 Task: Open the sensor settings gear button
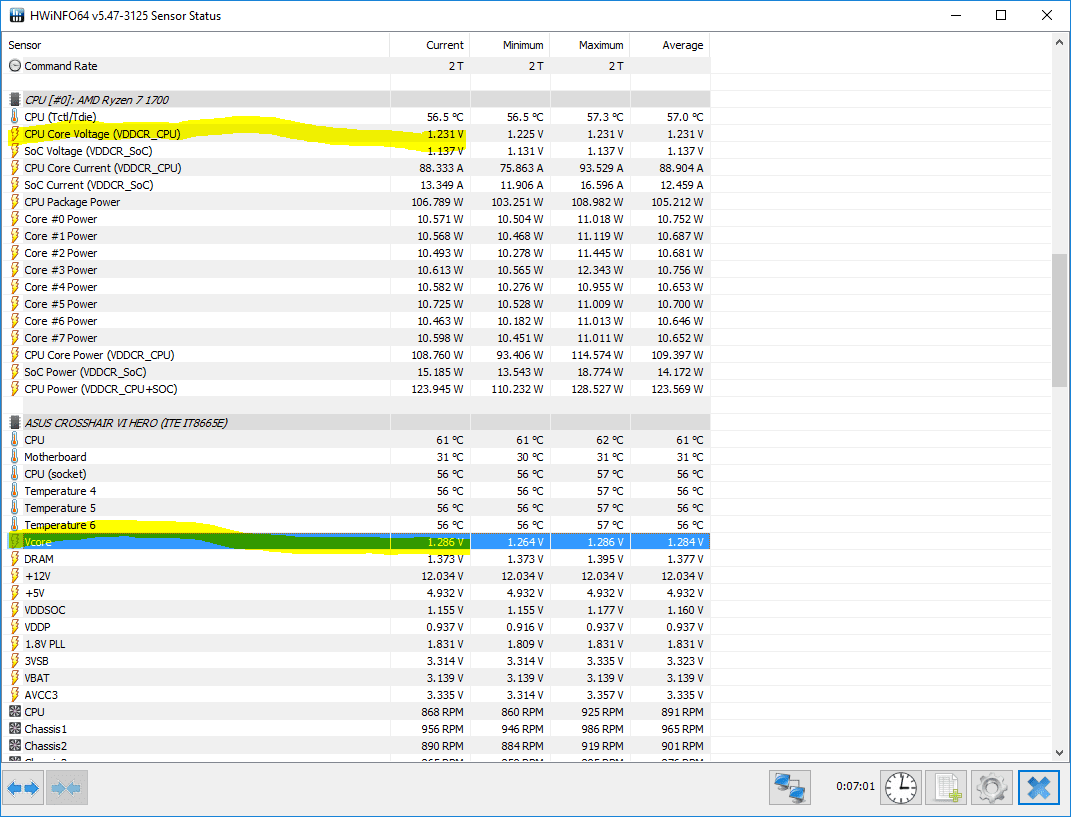click(992, 788)
